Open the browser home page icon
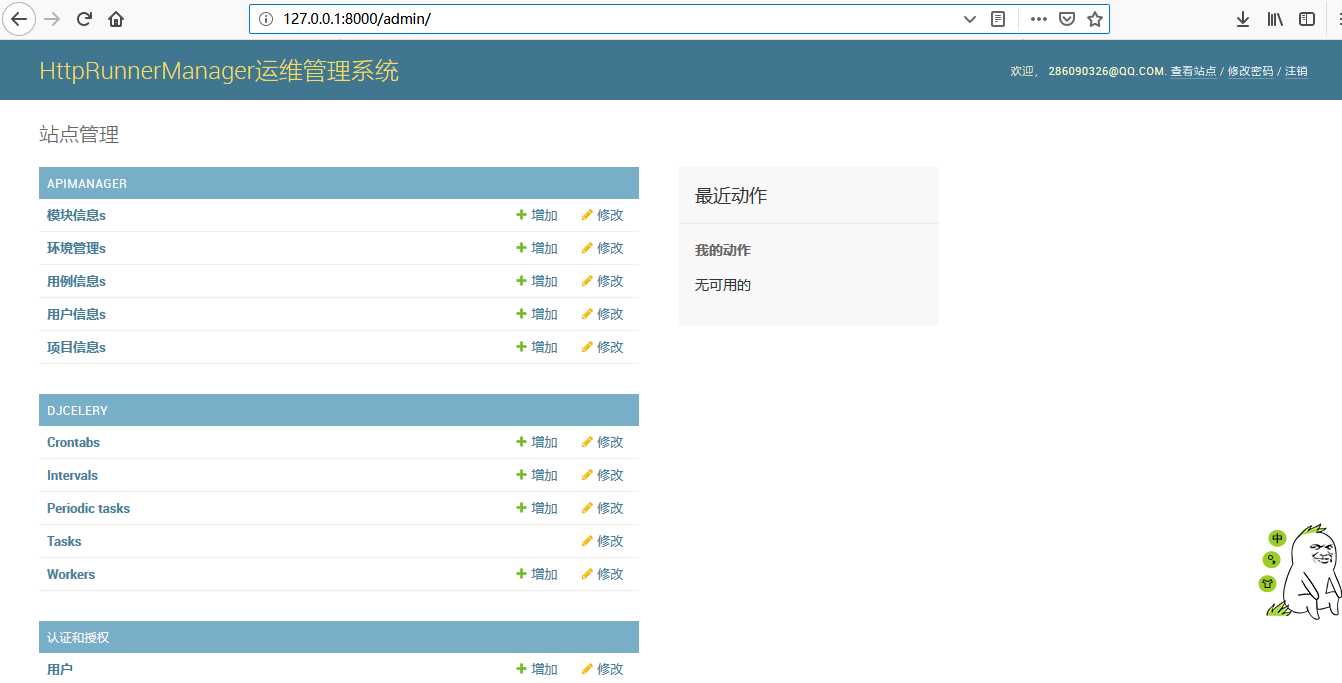The height and width of the screenshot is (683, 1342). 116,19
